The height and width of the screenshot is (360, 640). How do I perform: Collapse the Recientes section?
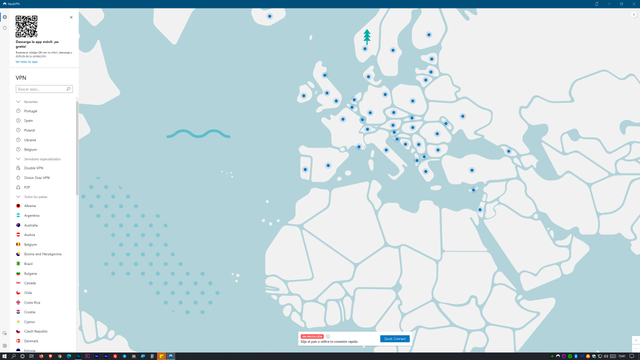tap(18, 102)
